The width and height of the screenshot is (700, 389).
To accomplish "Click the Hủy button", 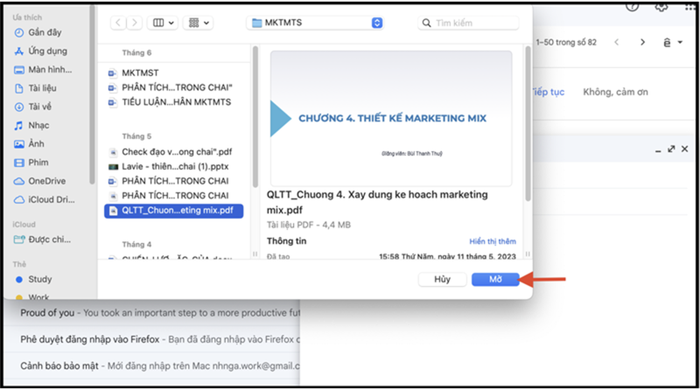I will point(442,280).
